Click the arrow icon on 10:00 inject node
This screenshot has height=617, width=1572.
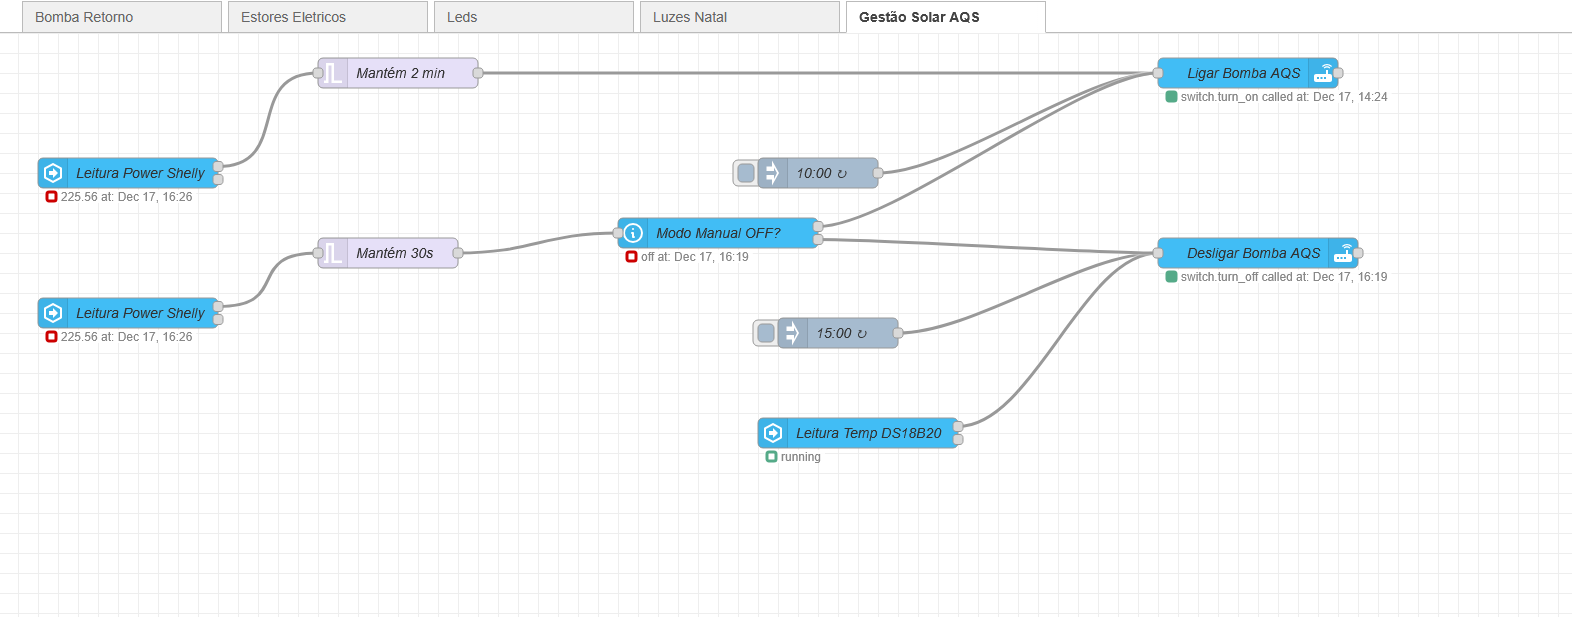point(772,173)
